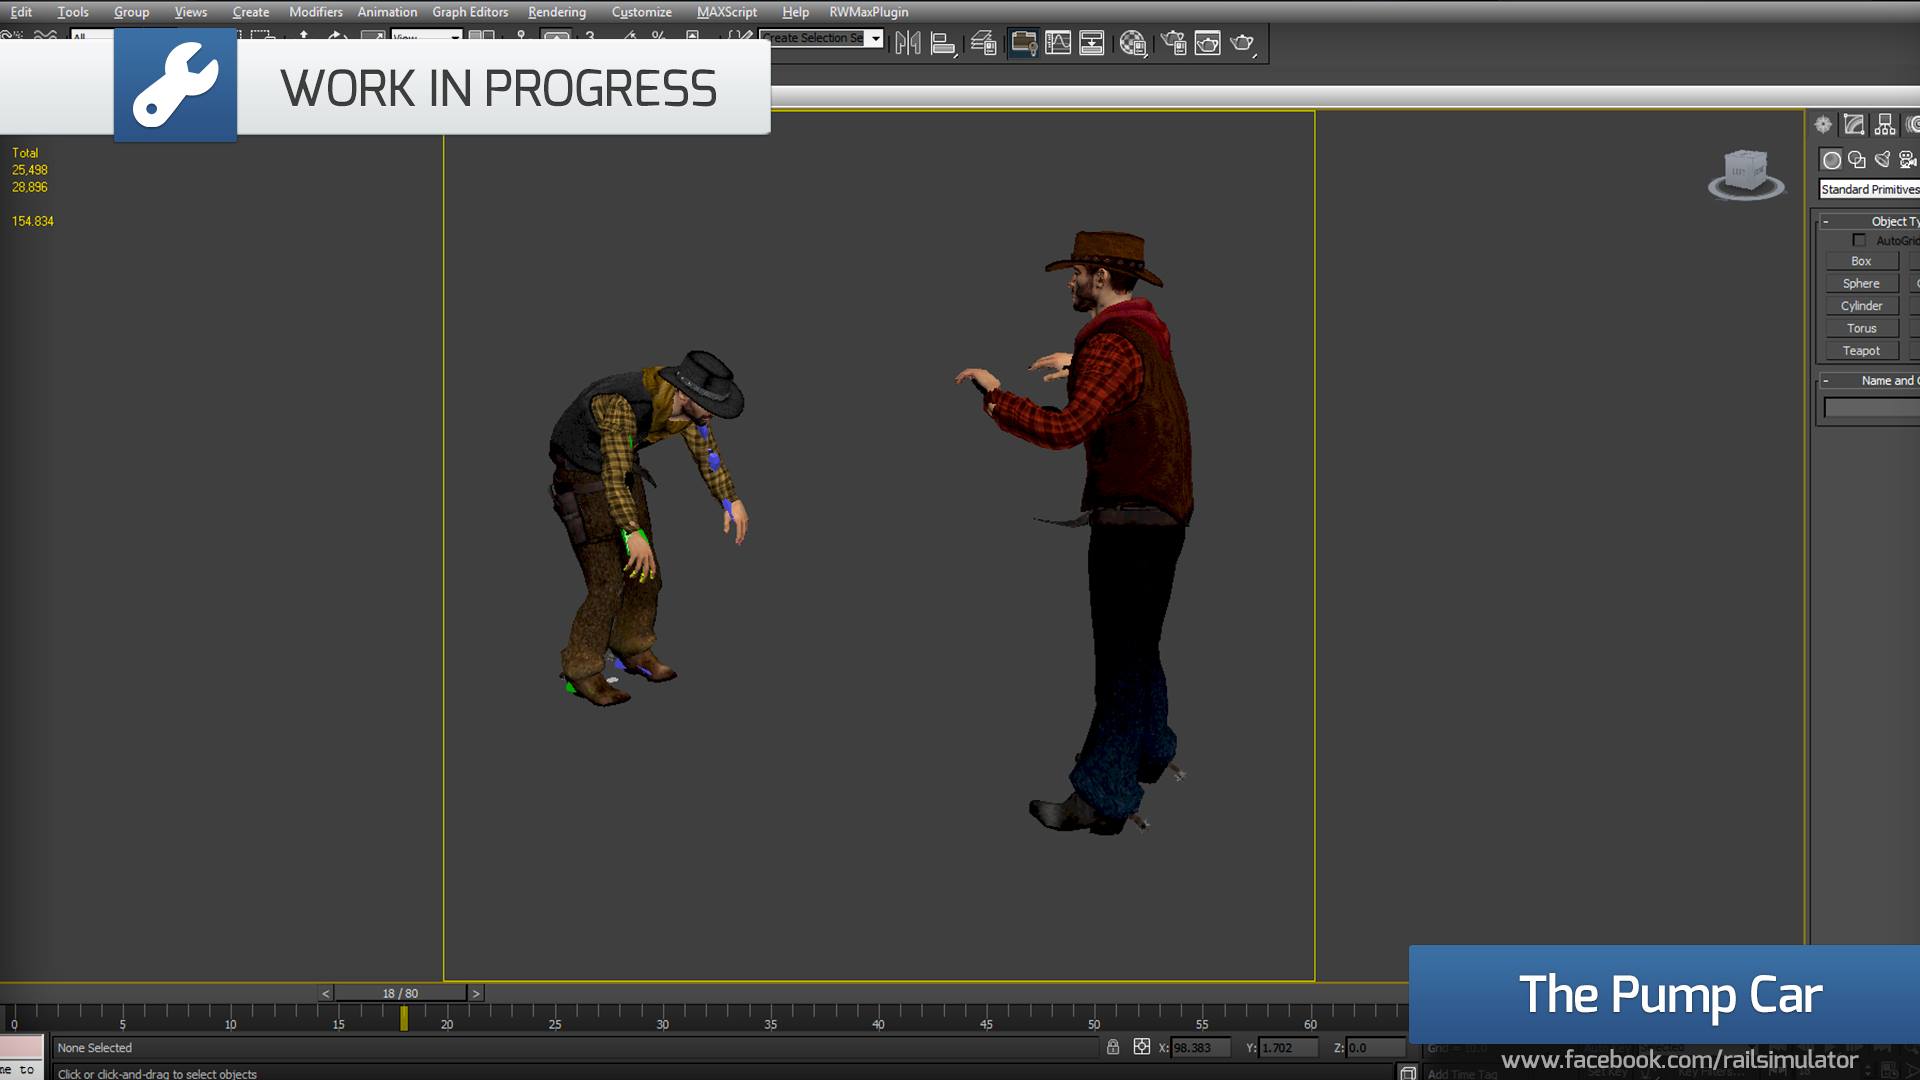Open the Material Editor icon

point(1132,43)
